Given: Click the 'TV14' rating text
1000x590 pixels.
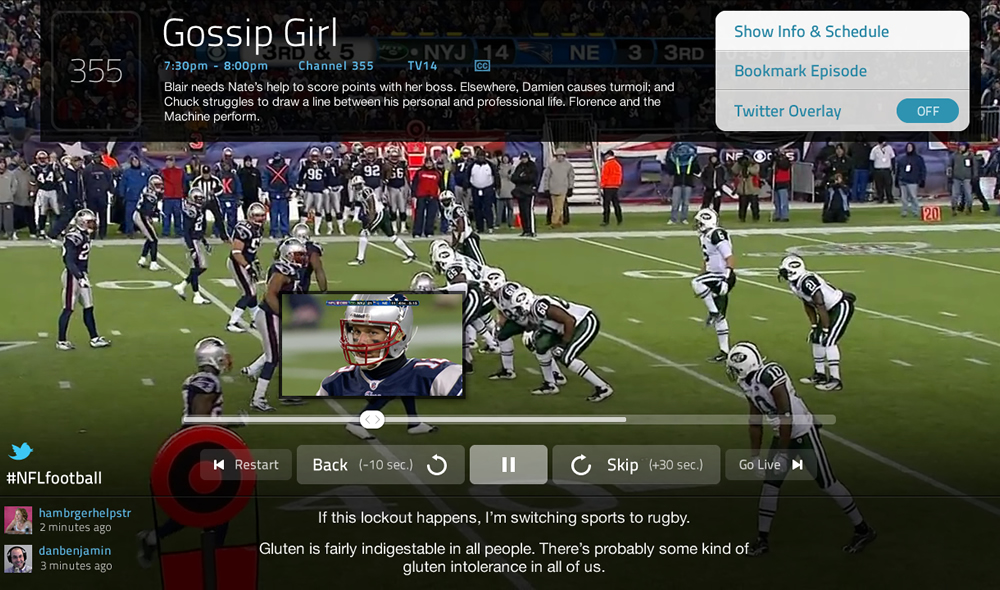Looking at the screenshot, I should 422,66.
